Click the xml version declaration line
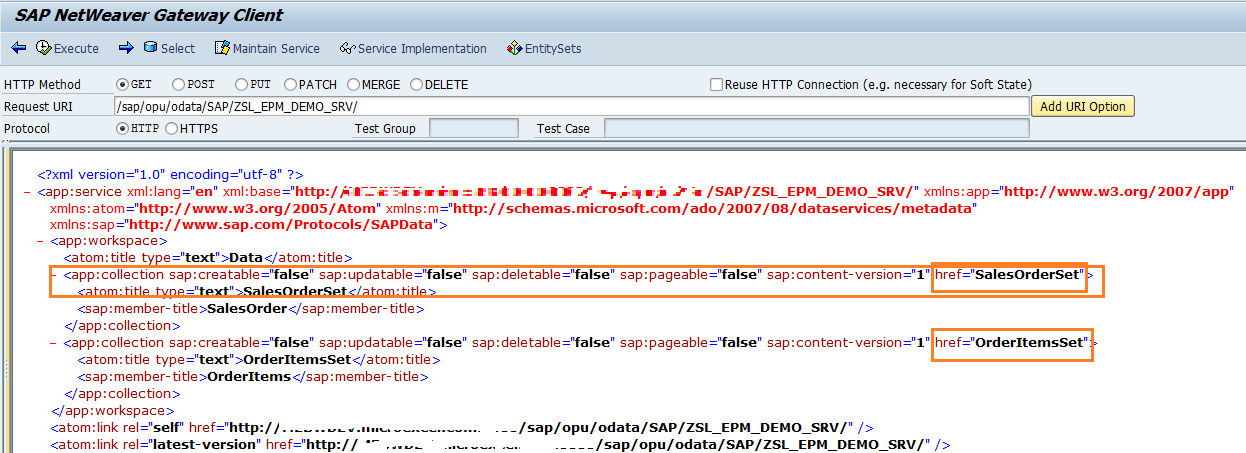Image resolution: width=1246 pixels, height=453 pixels. (170, 173)
